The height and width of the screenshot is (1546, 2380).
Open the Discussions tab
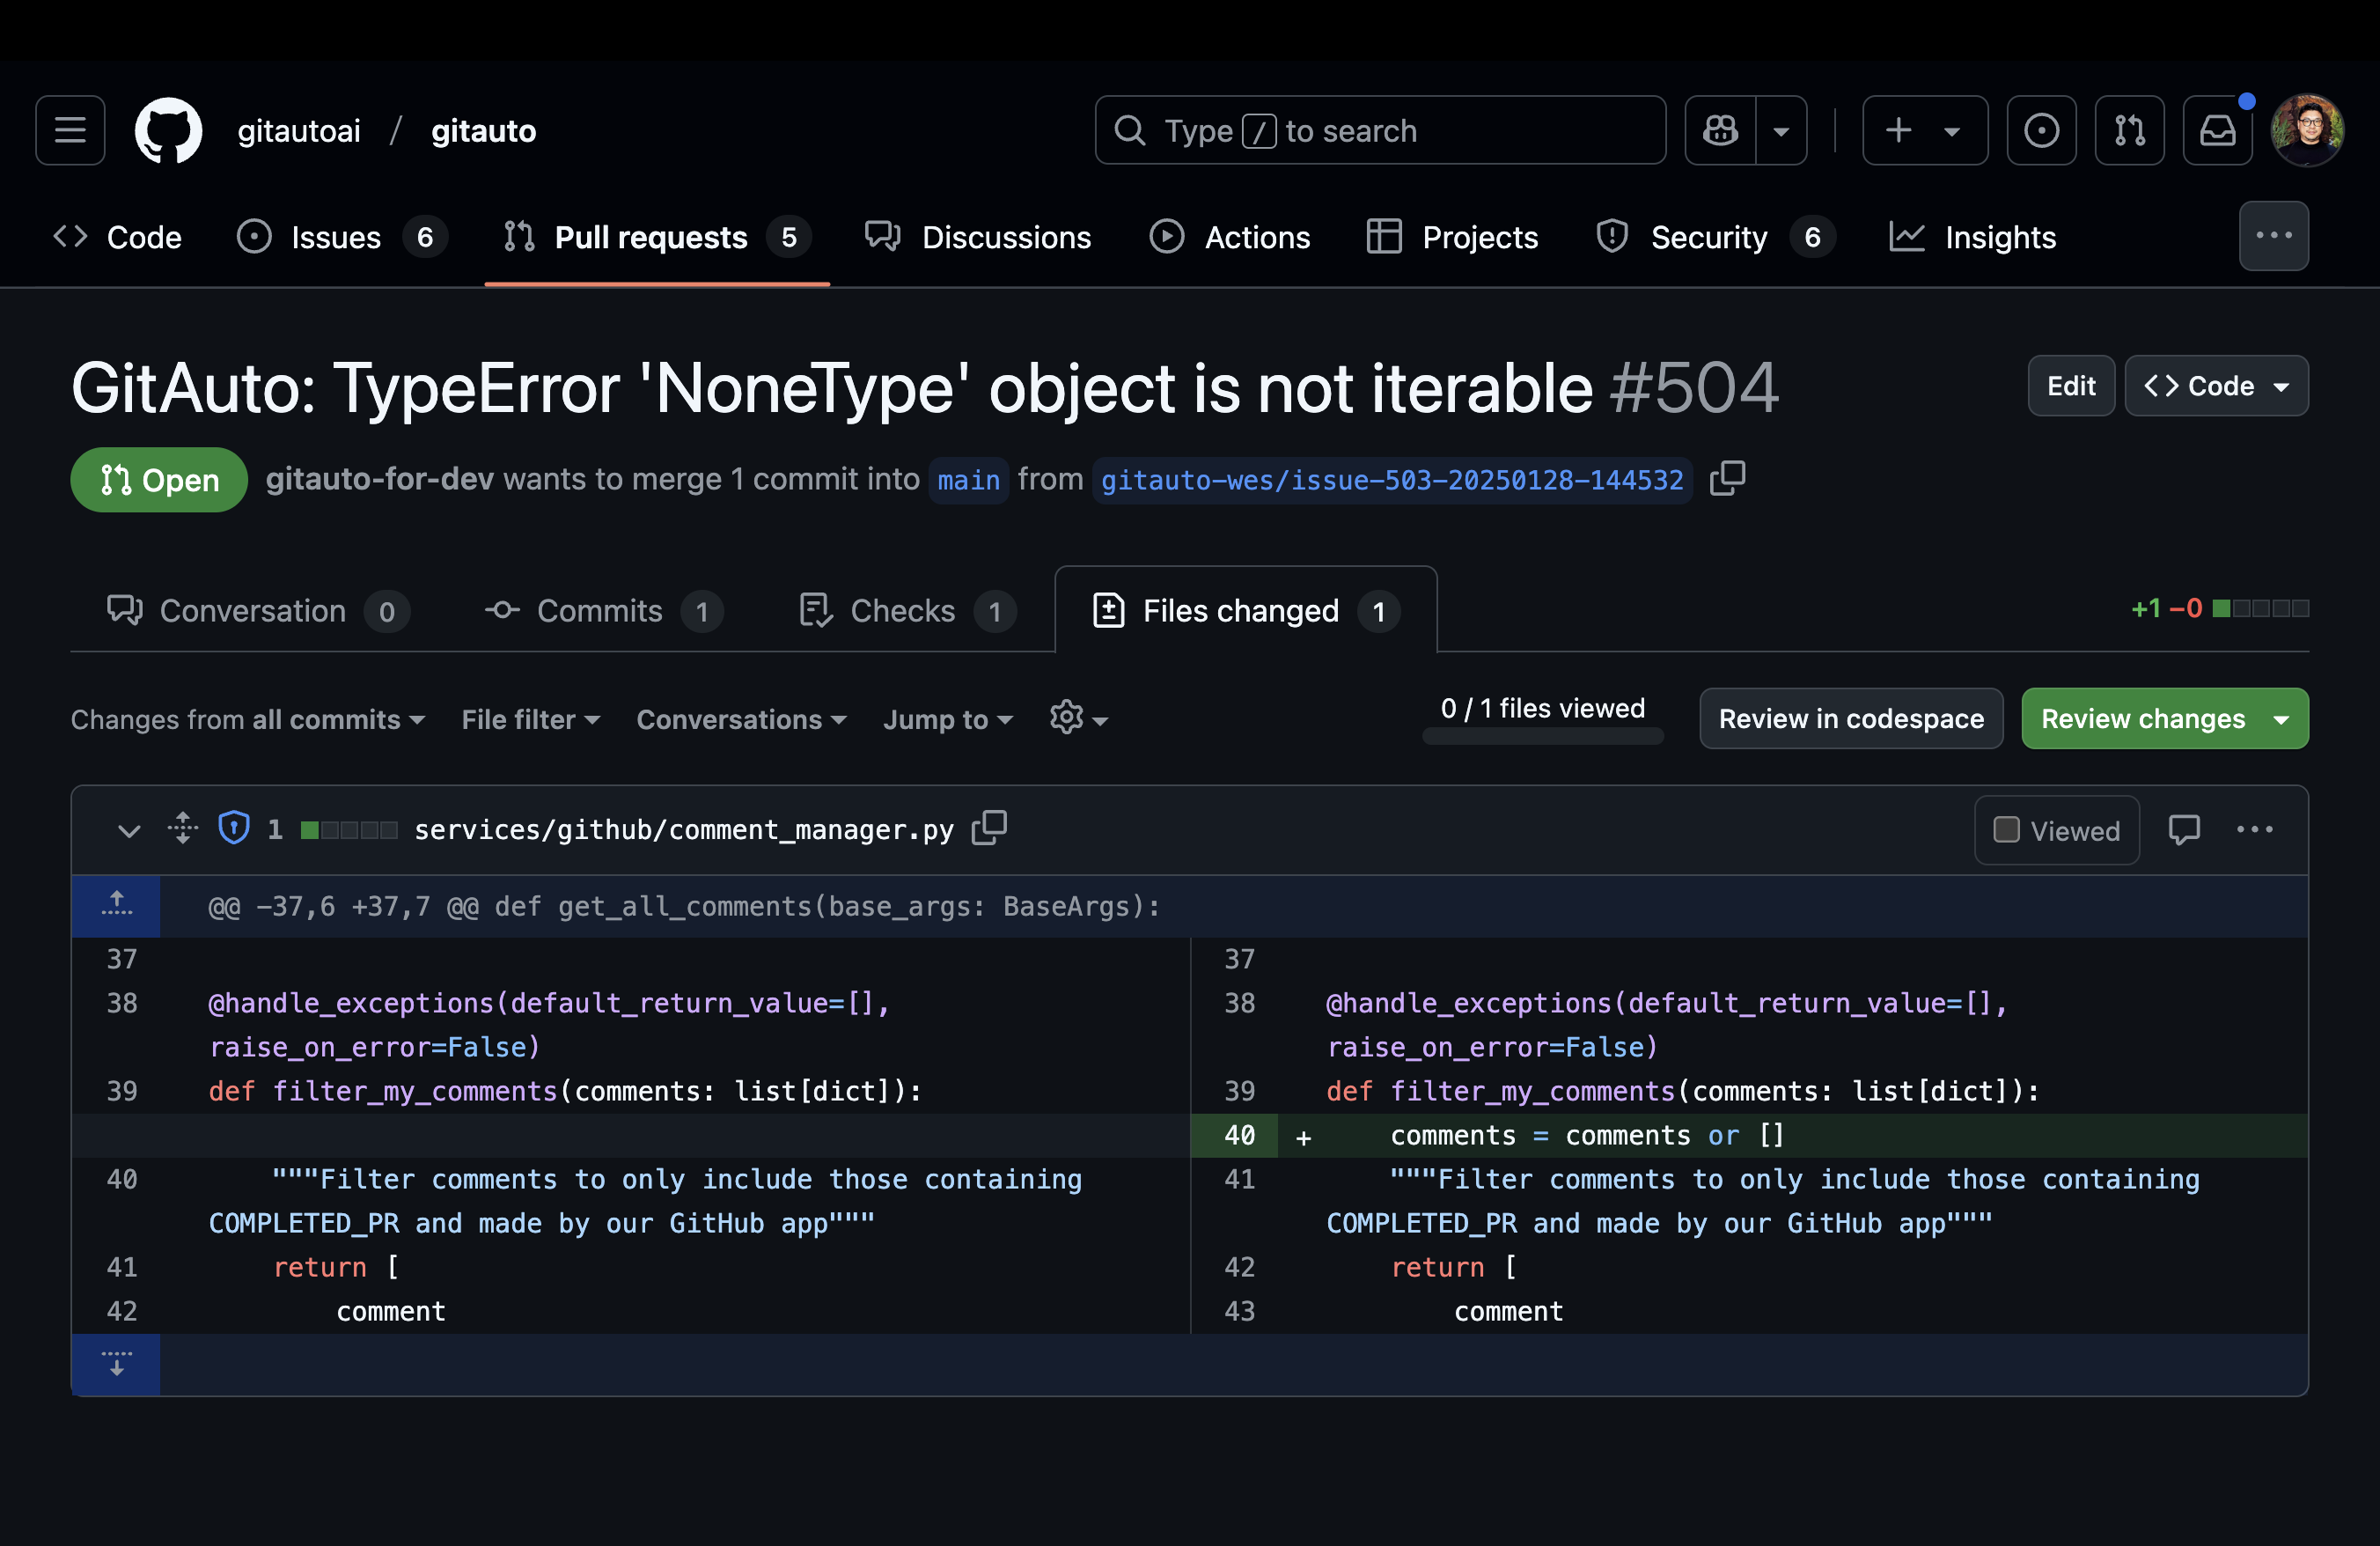978,237
